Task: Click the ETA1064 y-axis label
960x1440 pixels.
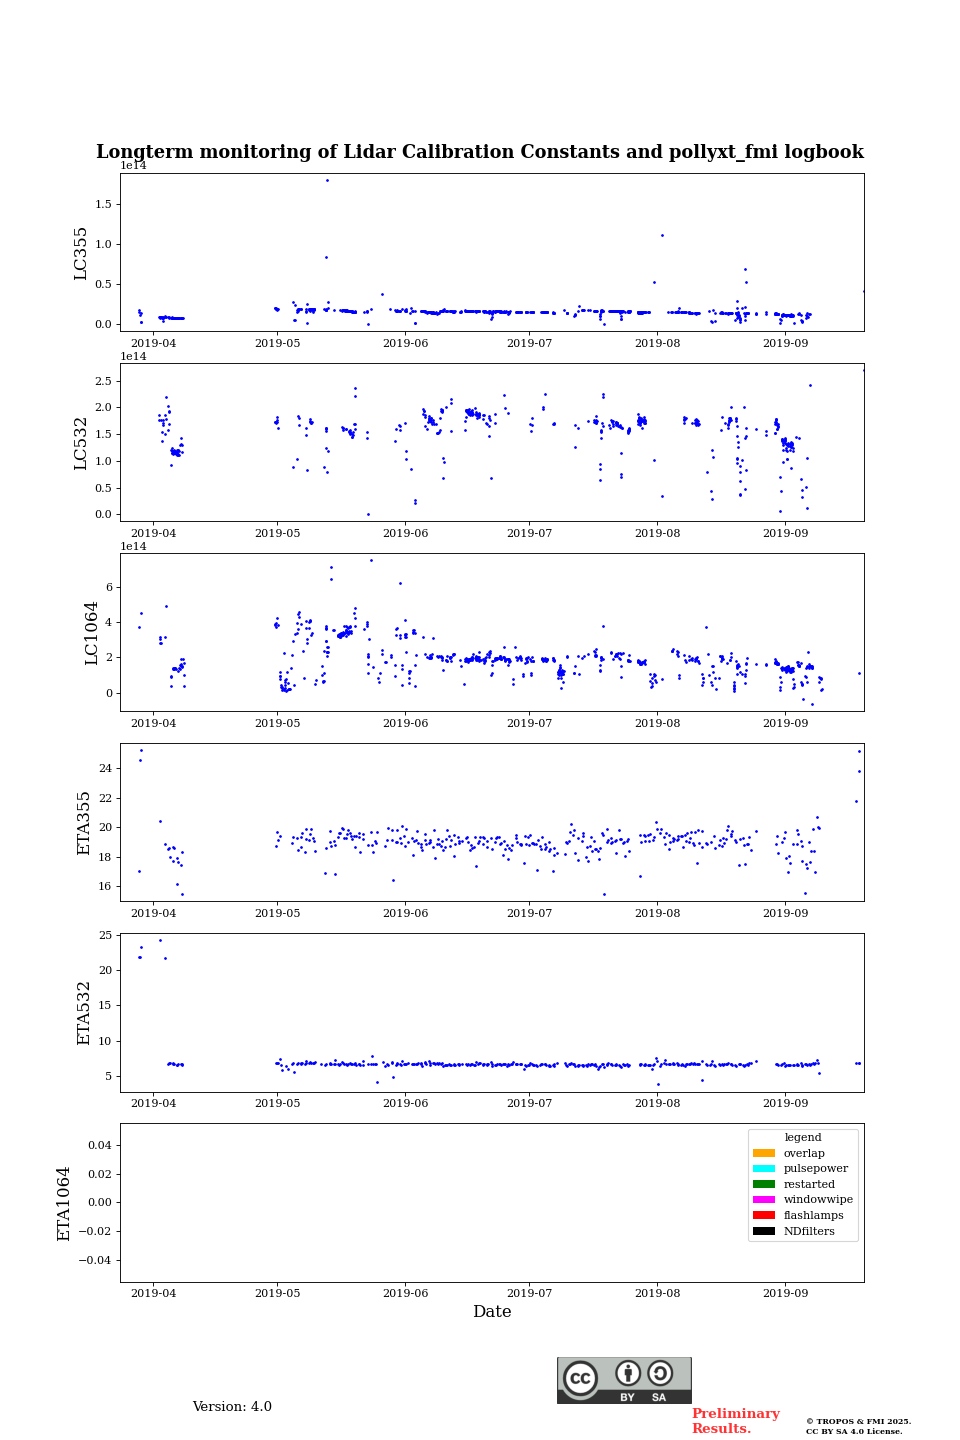Action: tap(64, 1203)
